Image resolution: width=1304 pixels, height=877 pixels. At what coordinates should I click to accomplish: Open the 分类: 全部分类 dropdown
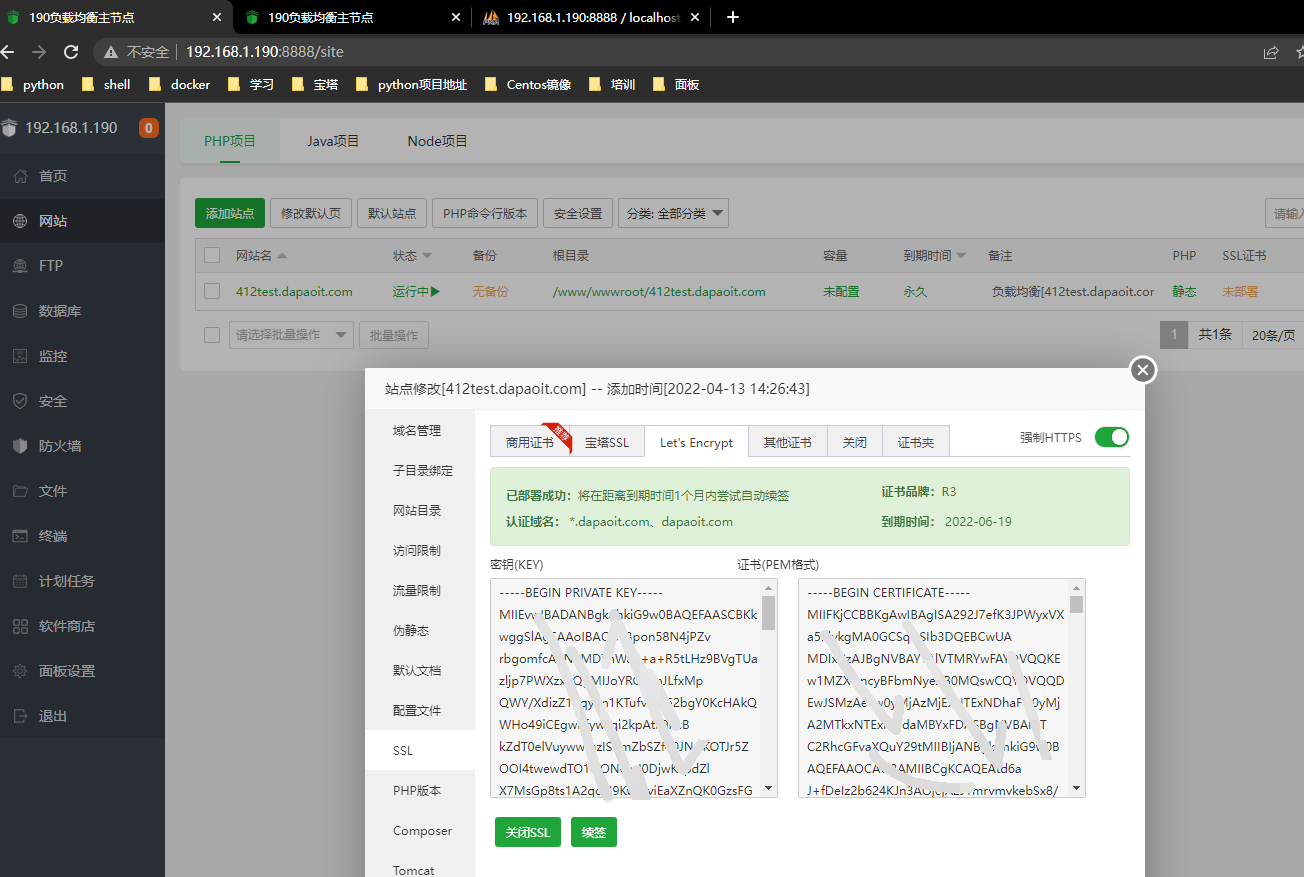tap(673, 213)
